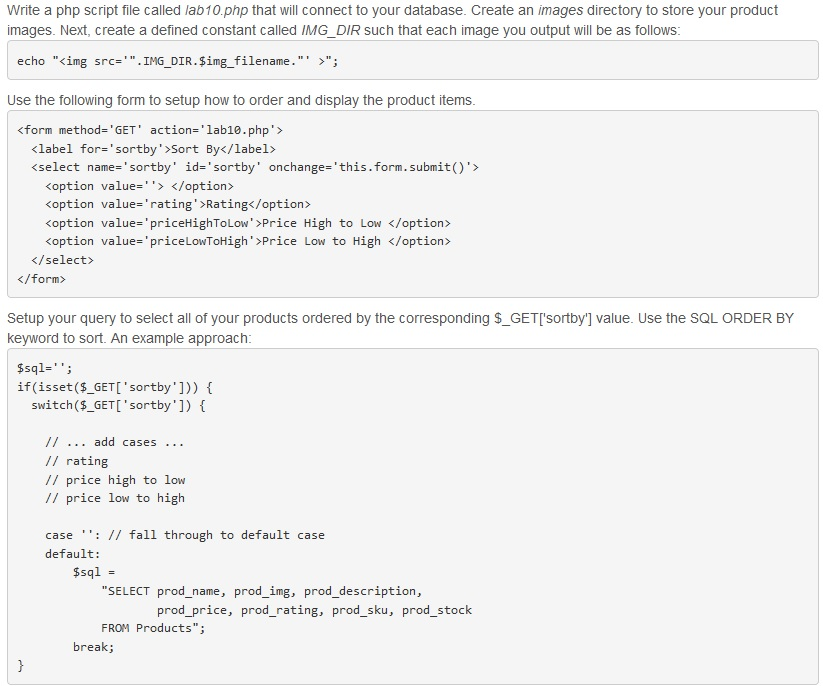823x686 pixels.
Task: Click the italic IMG_DIR constant text
Action: [331, 30]
